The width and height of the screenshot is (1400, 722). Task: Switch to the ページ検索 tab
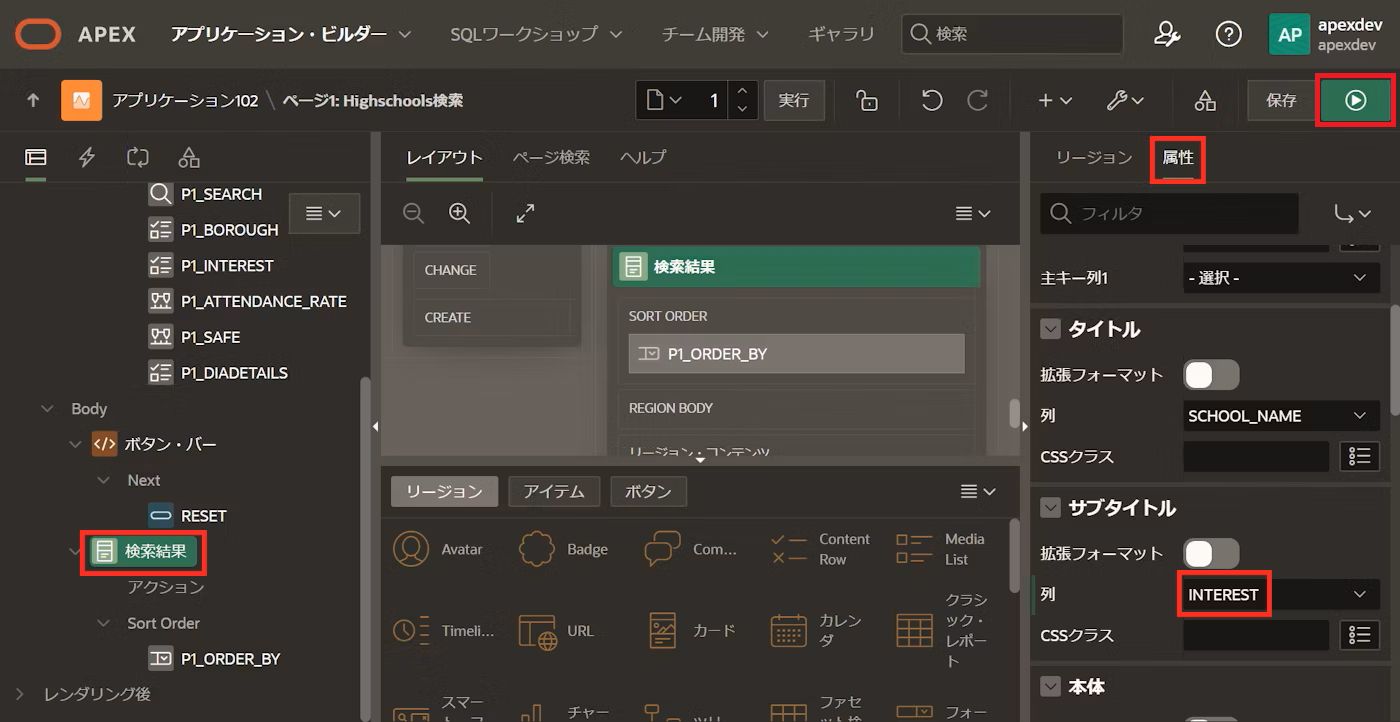click(551, 157)
